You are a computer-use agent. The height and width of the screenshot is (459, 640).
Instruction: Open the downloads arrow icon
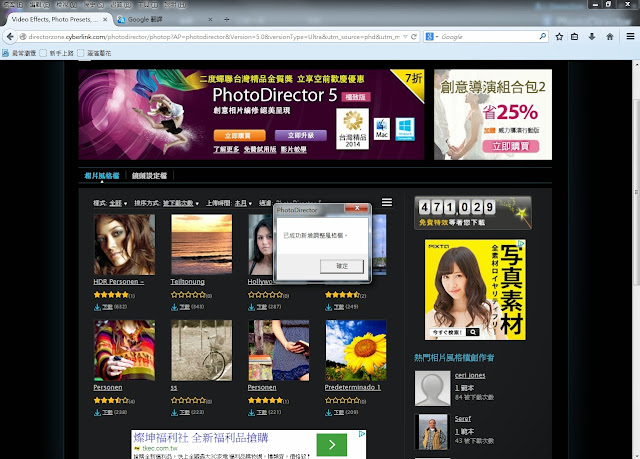pos(592,37)
